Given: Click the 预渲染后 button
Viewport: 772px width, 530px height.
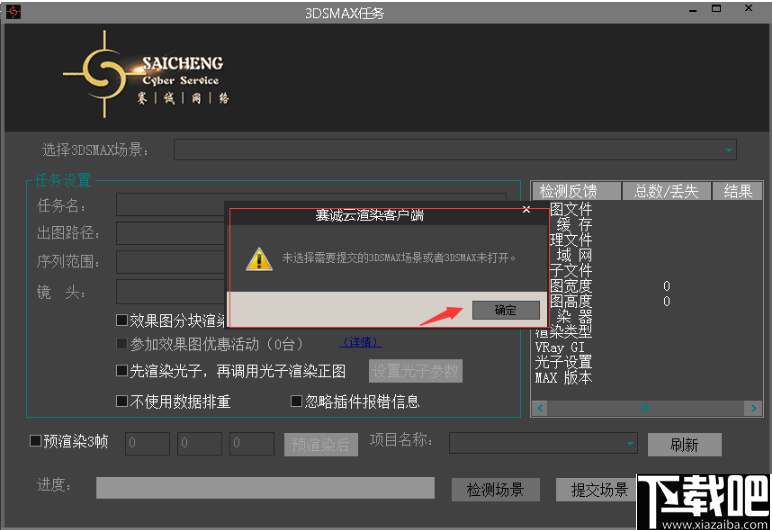Looking at the screenshot, I should tap(321, 444).
